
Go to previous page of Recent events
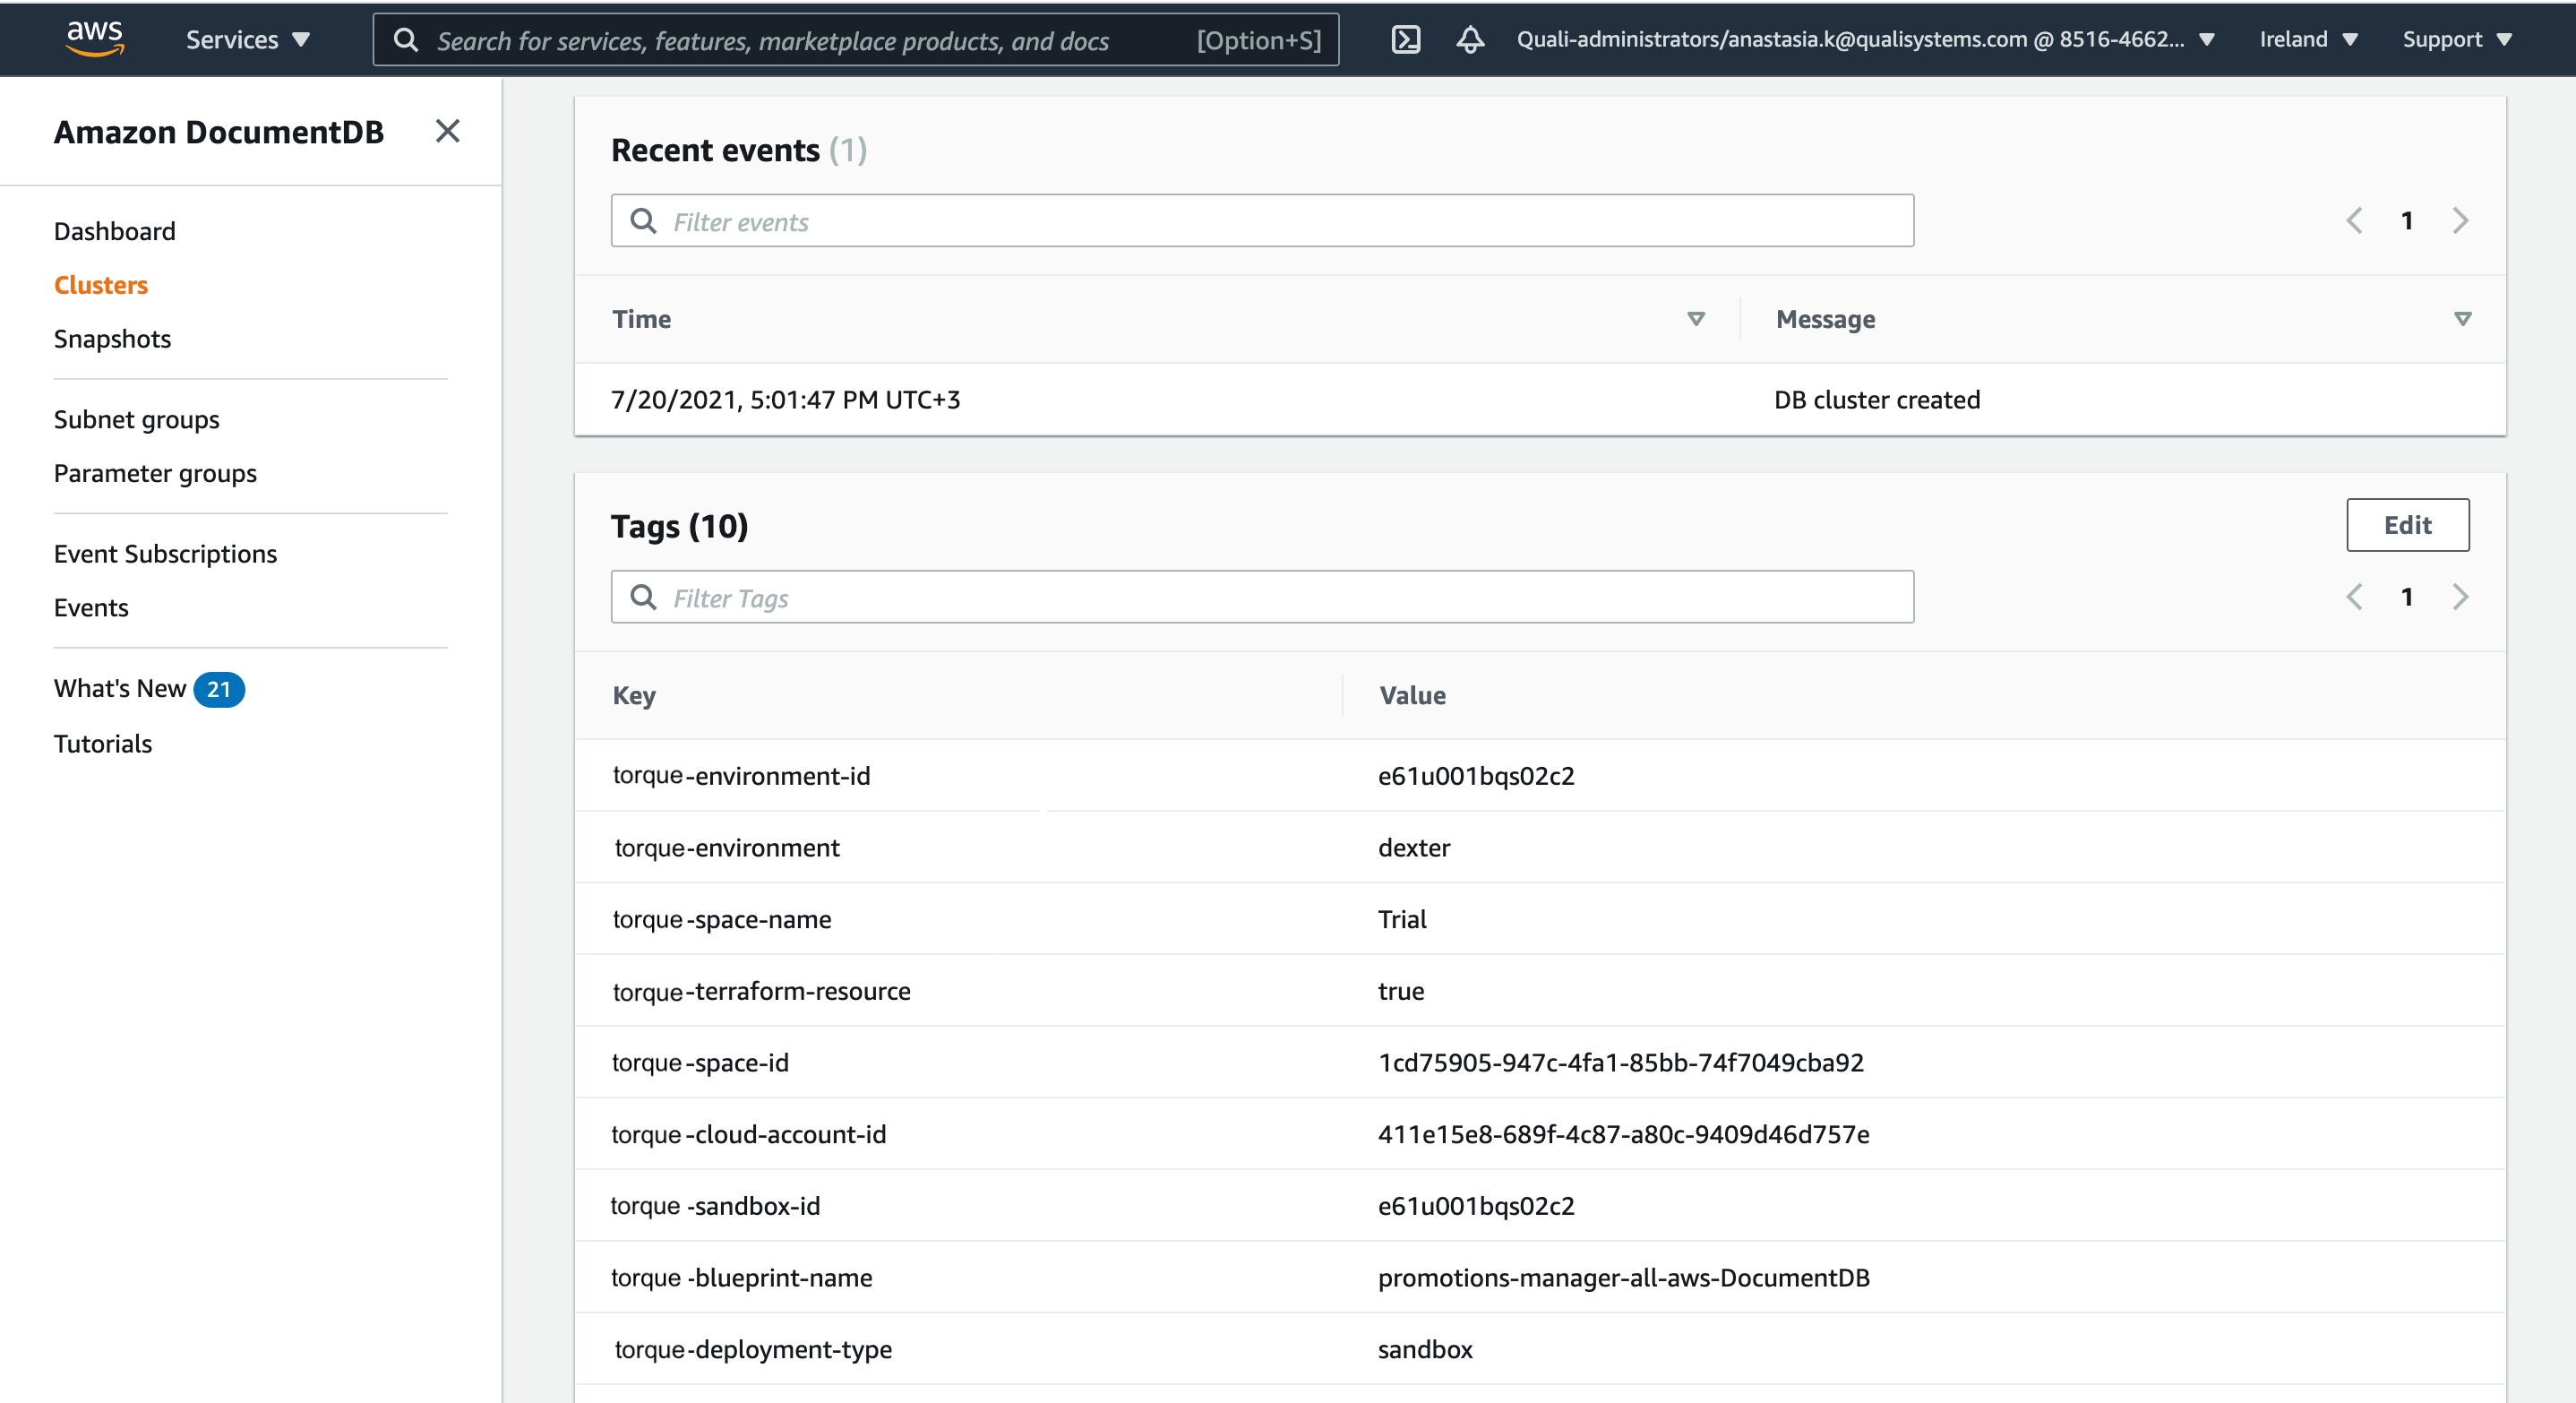click(x=2354, y=220)
